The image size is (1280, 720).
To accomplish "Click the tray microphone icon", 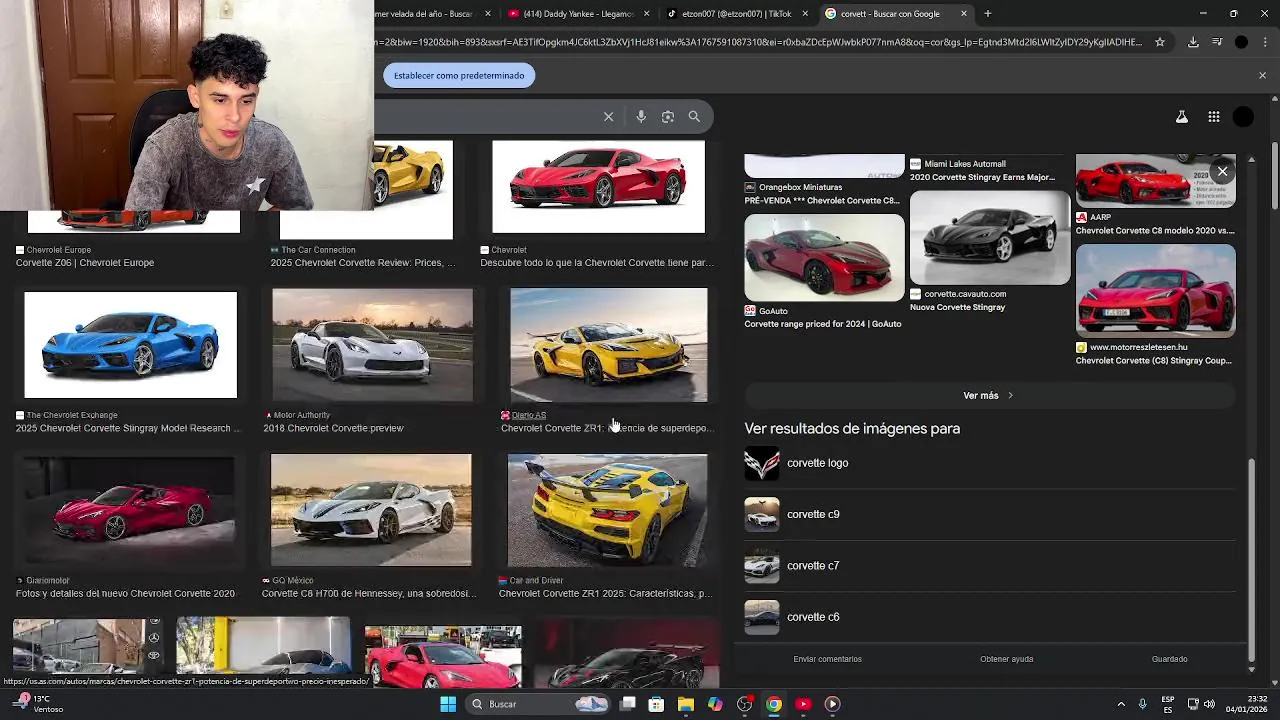I will tap(1143, 704).
